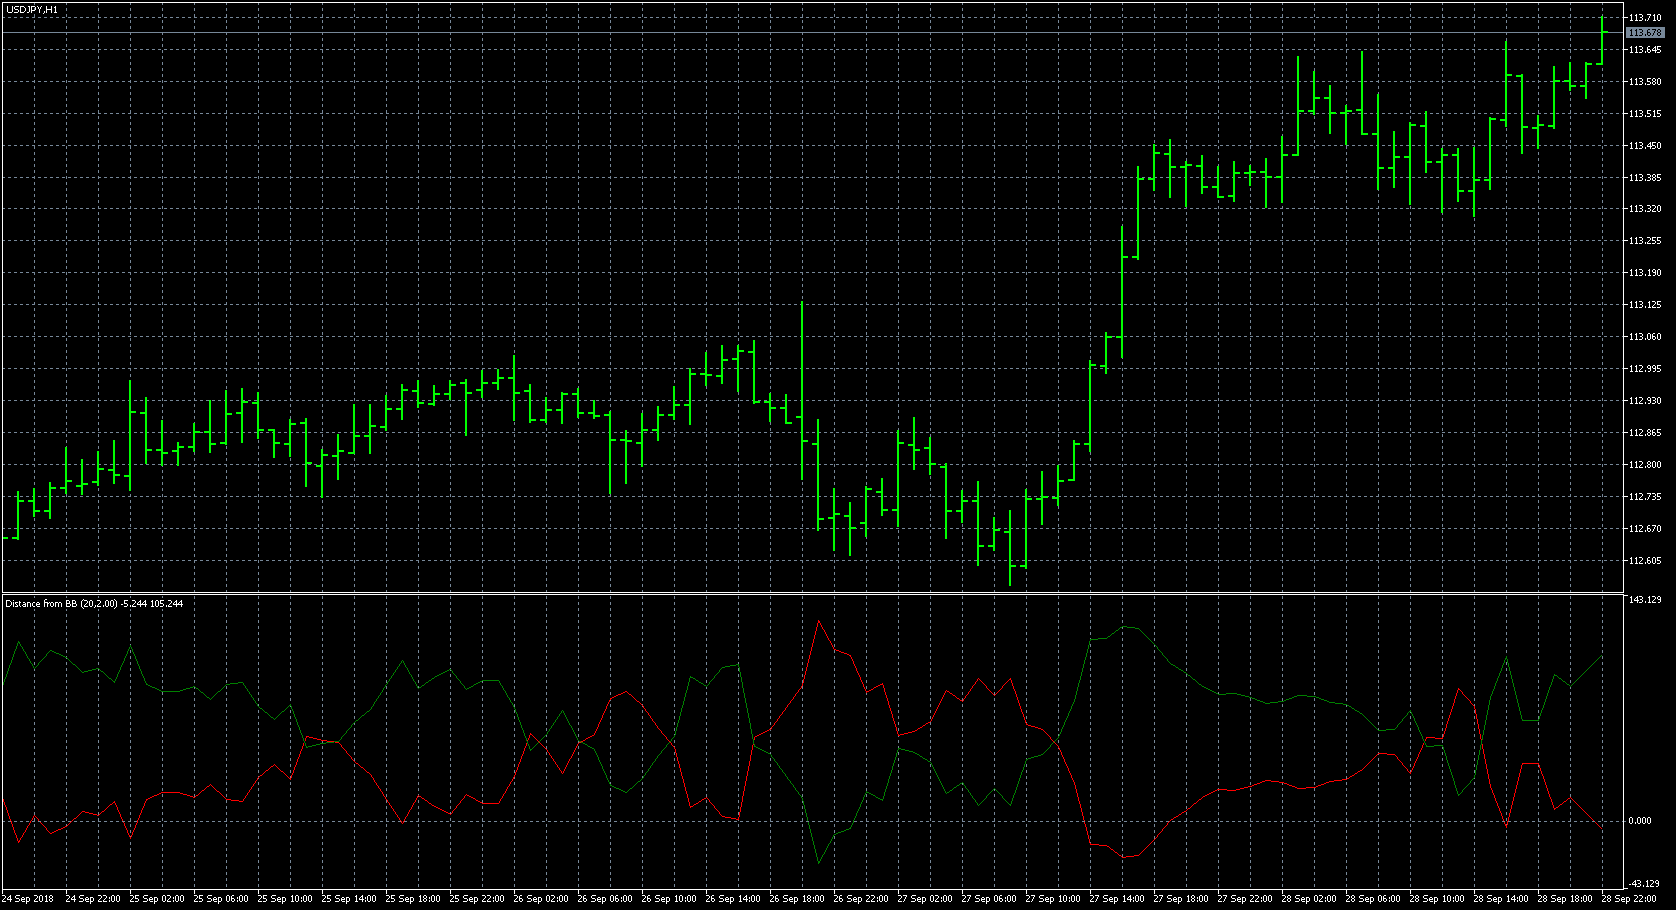Click the 25 Sep 02:00 time label
1676x910 pixels.
pyautogui.click(x=157, y=899)
